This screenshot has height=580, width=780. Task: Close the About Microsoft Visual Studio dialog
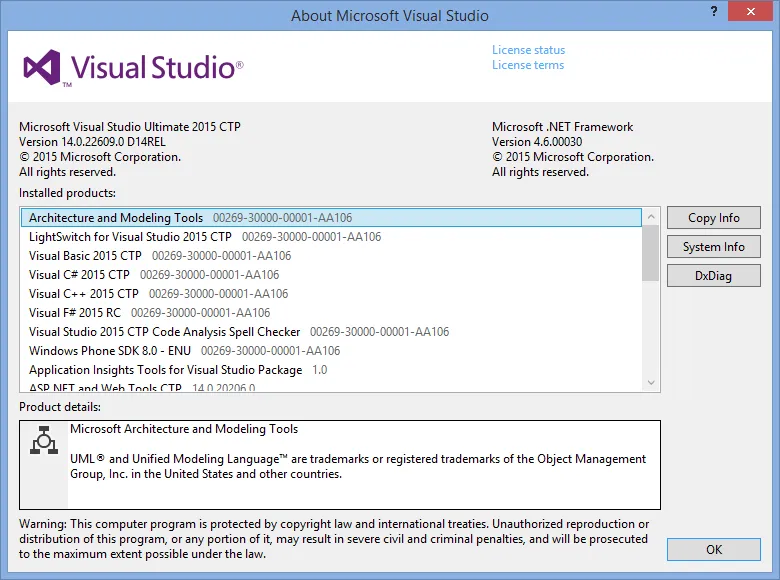click(x=751, y=11)
